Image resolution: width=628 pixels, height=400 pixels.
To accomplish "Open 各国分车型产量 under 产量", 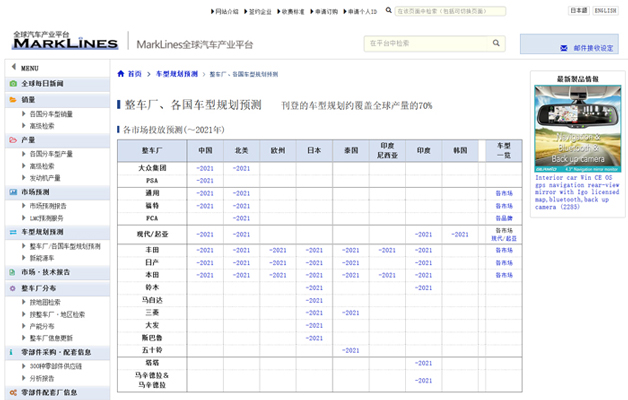I will pos(51,154).
